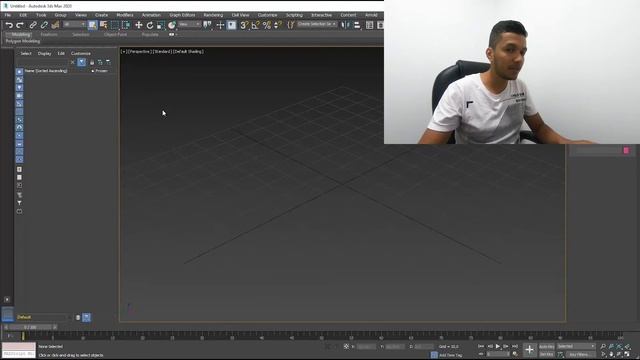640x360 pixels.
Task: Open Scene Explorer Customize menu
Action: 81,53
